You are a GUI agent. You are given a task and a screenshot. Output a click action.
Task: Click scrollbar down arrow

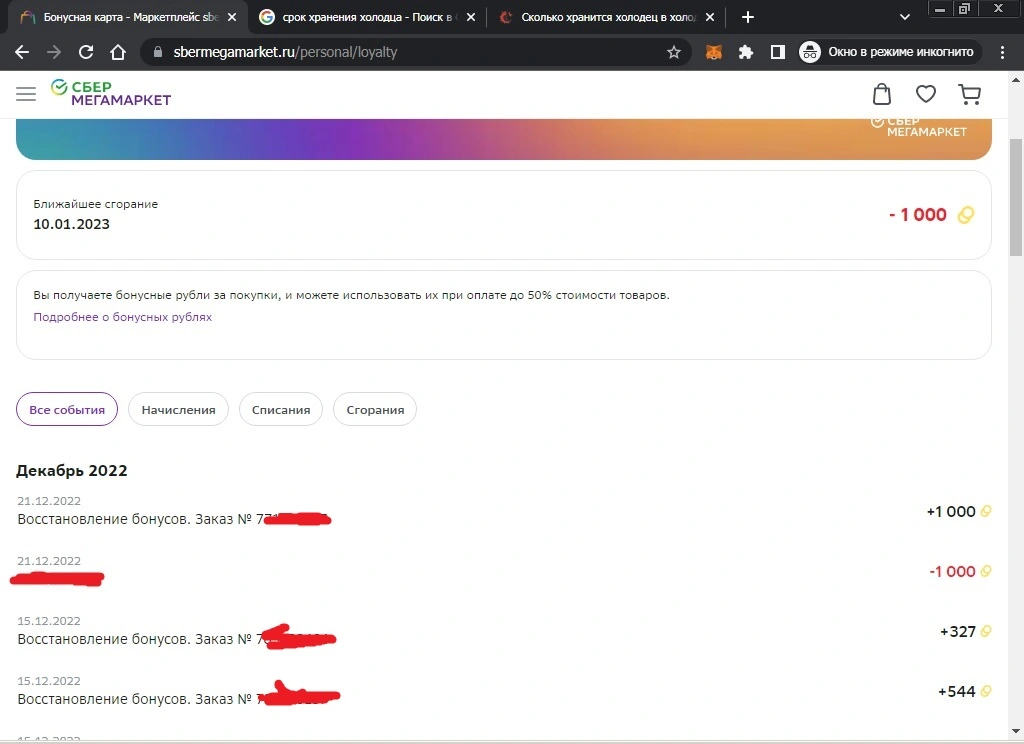1016,731
